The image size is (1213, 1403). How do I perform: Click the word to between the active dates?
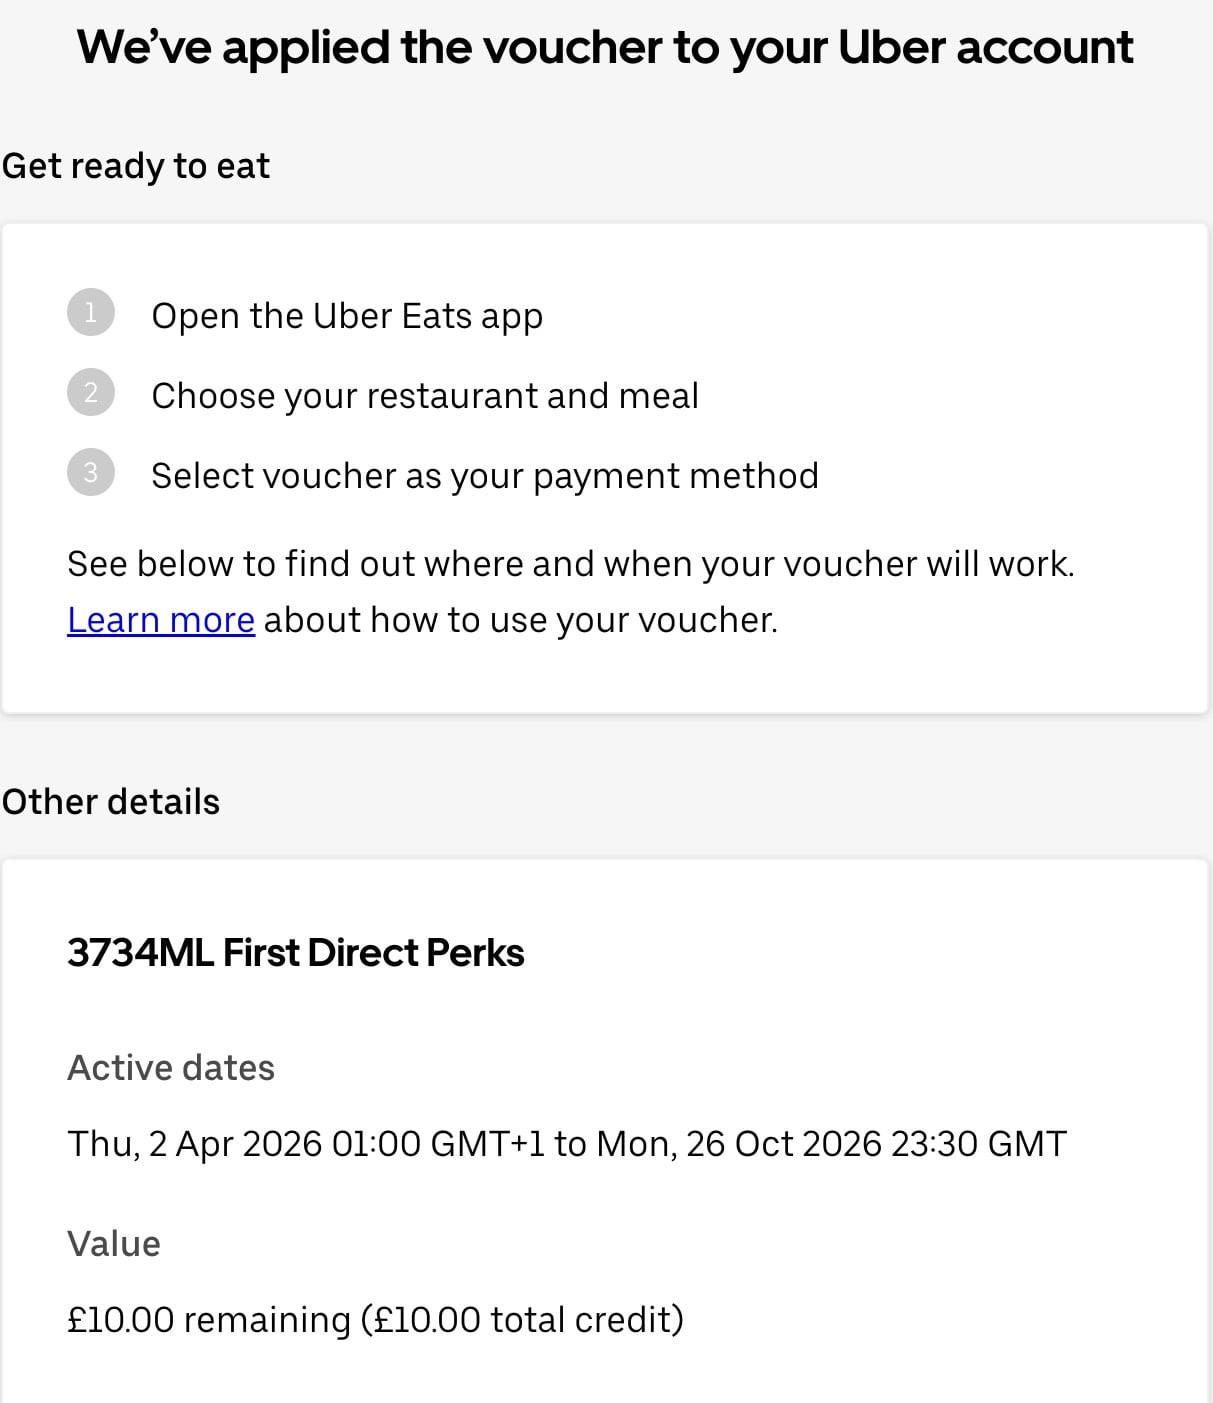point(570,1144)
